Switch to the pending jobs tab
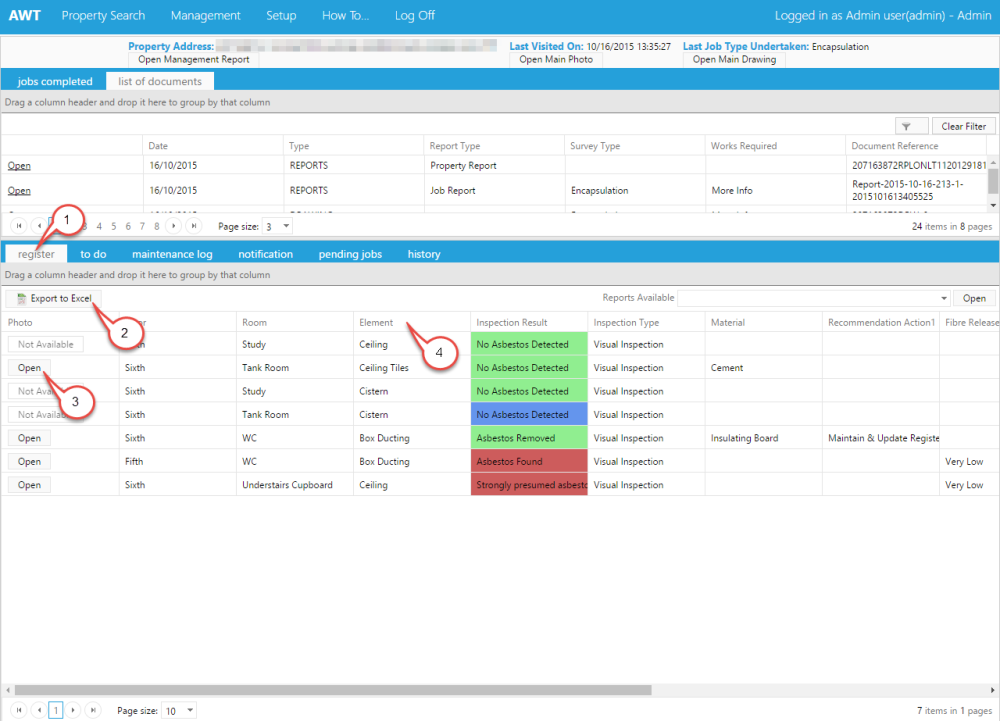1000x721 pixels. pos(350,254)
